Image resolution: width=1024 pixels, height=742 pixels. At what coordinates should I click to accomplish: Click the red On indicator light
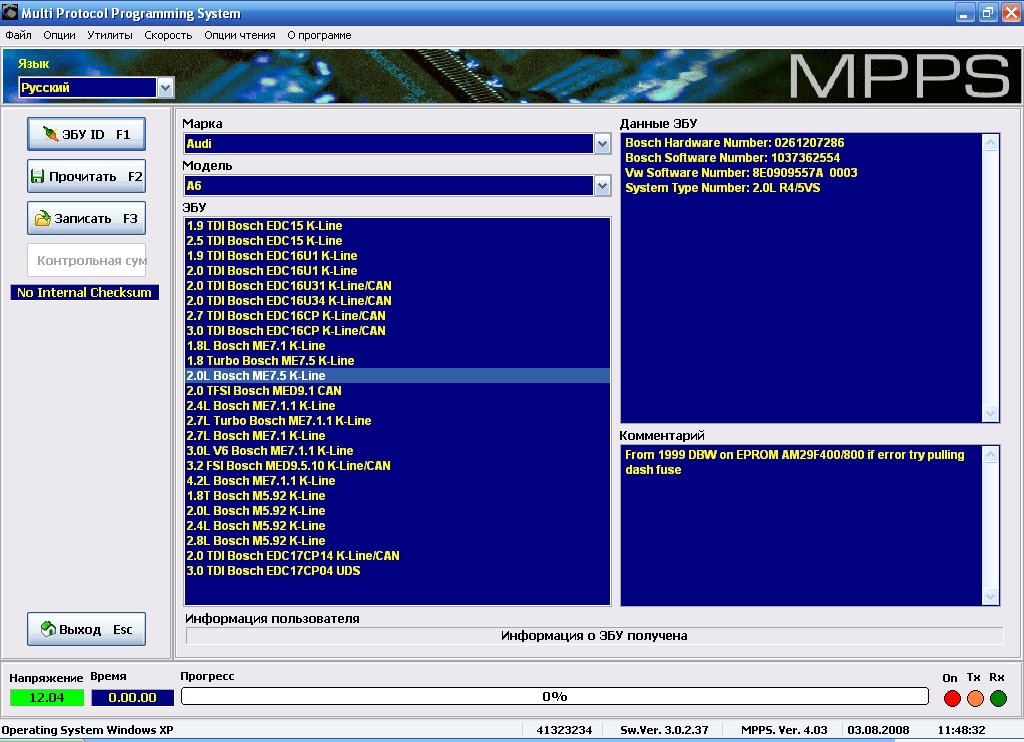[x=951, y=698]
